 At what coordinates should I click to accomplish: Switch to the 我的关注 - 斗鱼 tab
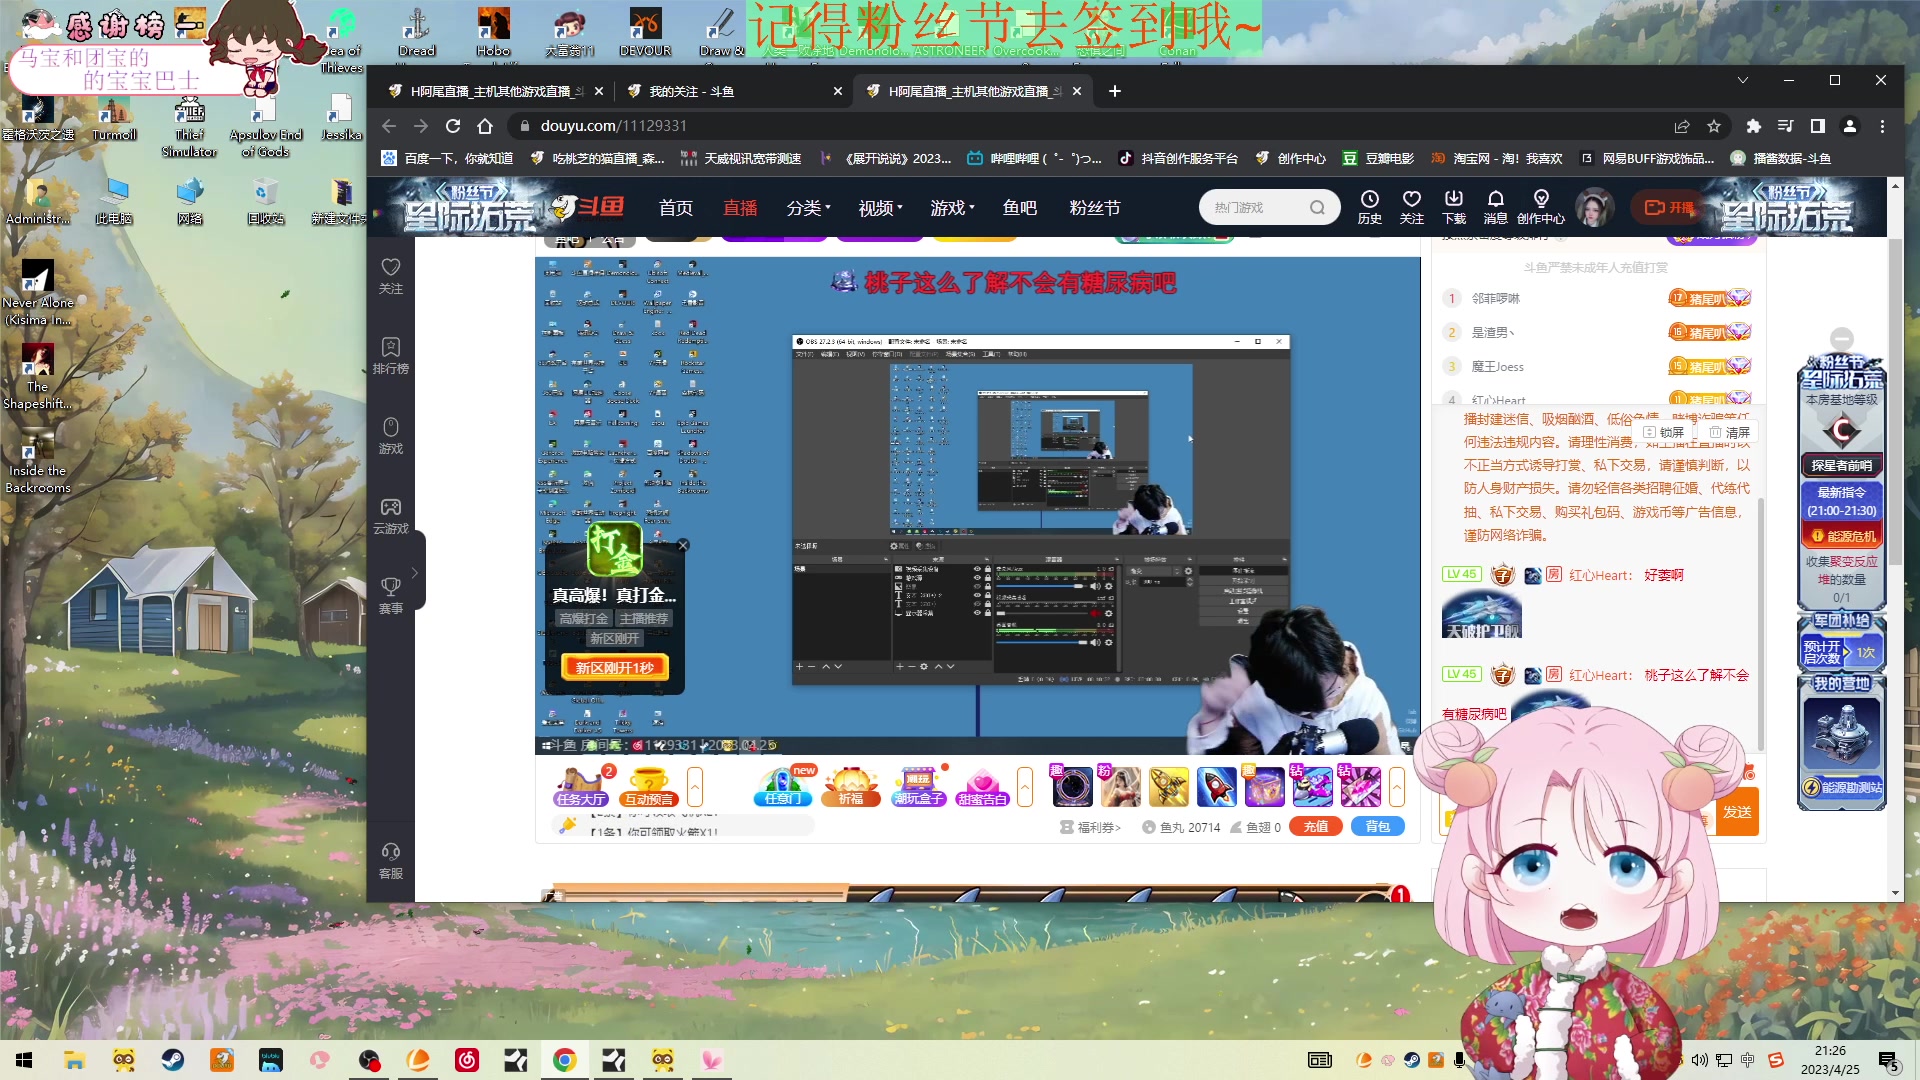[734, 91]
